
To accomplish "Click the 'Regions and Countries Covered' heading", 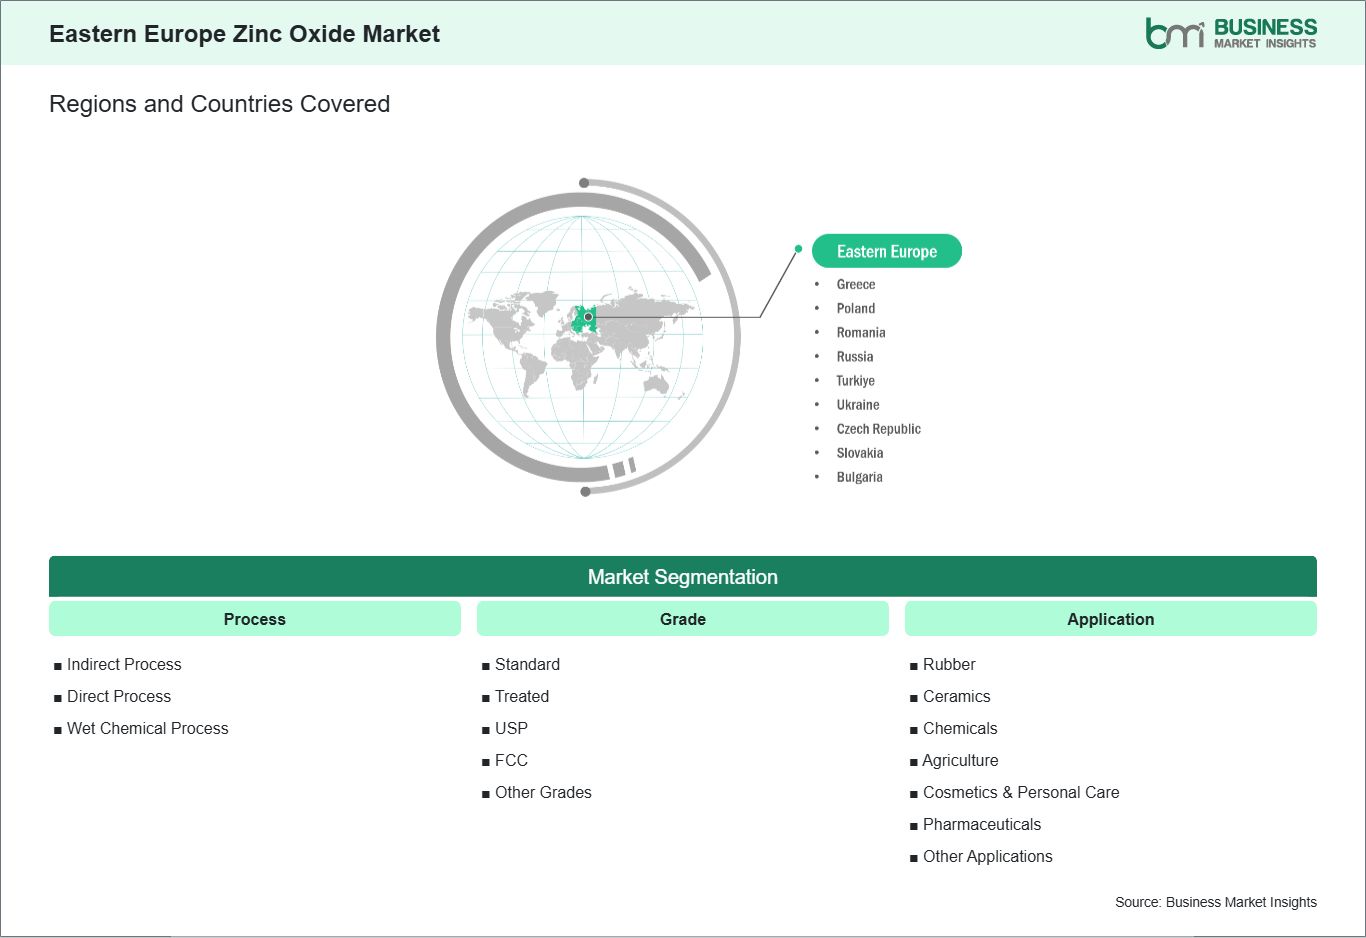I will pyautogui.click(x=220, y=104).
